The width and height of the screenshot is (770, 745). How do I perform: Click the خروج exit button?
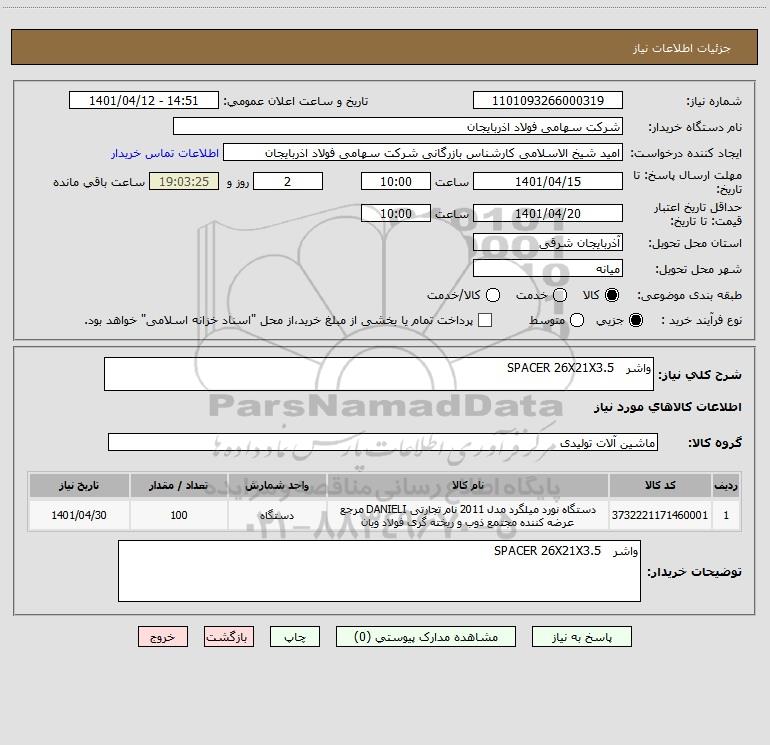click(x=163, y=637)
